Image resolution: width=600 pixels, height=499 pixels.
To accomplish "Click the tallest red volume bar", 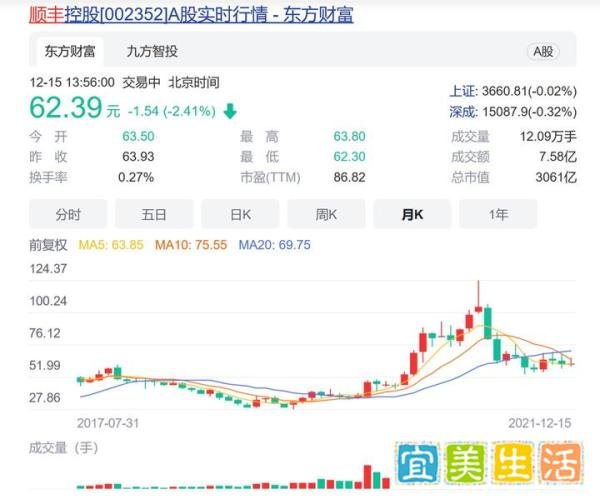I will pyautogui.click(x=368, y=477).
